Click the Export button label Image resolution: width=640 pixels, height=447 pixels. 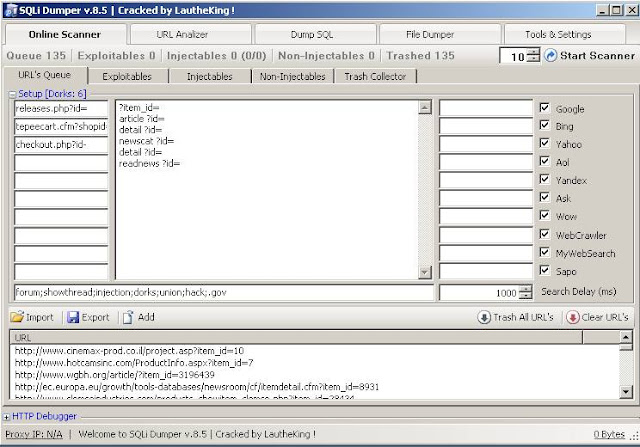click(96, 317)
